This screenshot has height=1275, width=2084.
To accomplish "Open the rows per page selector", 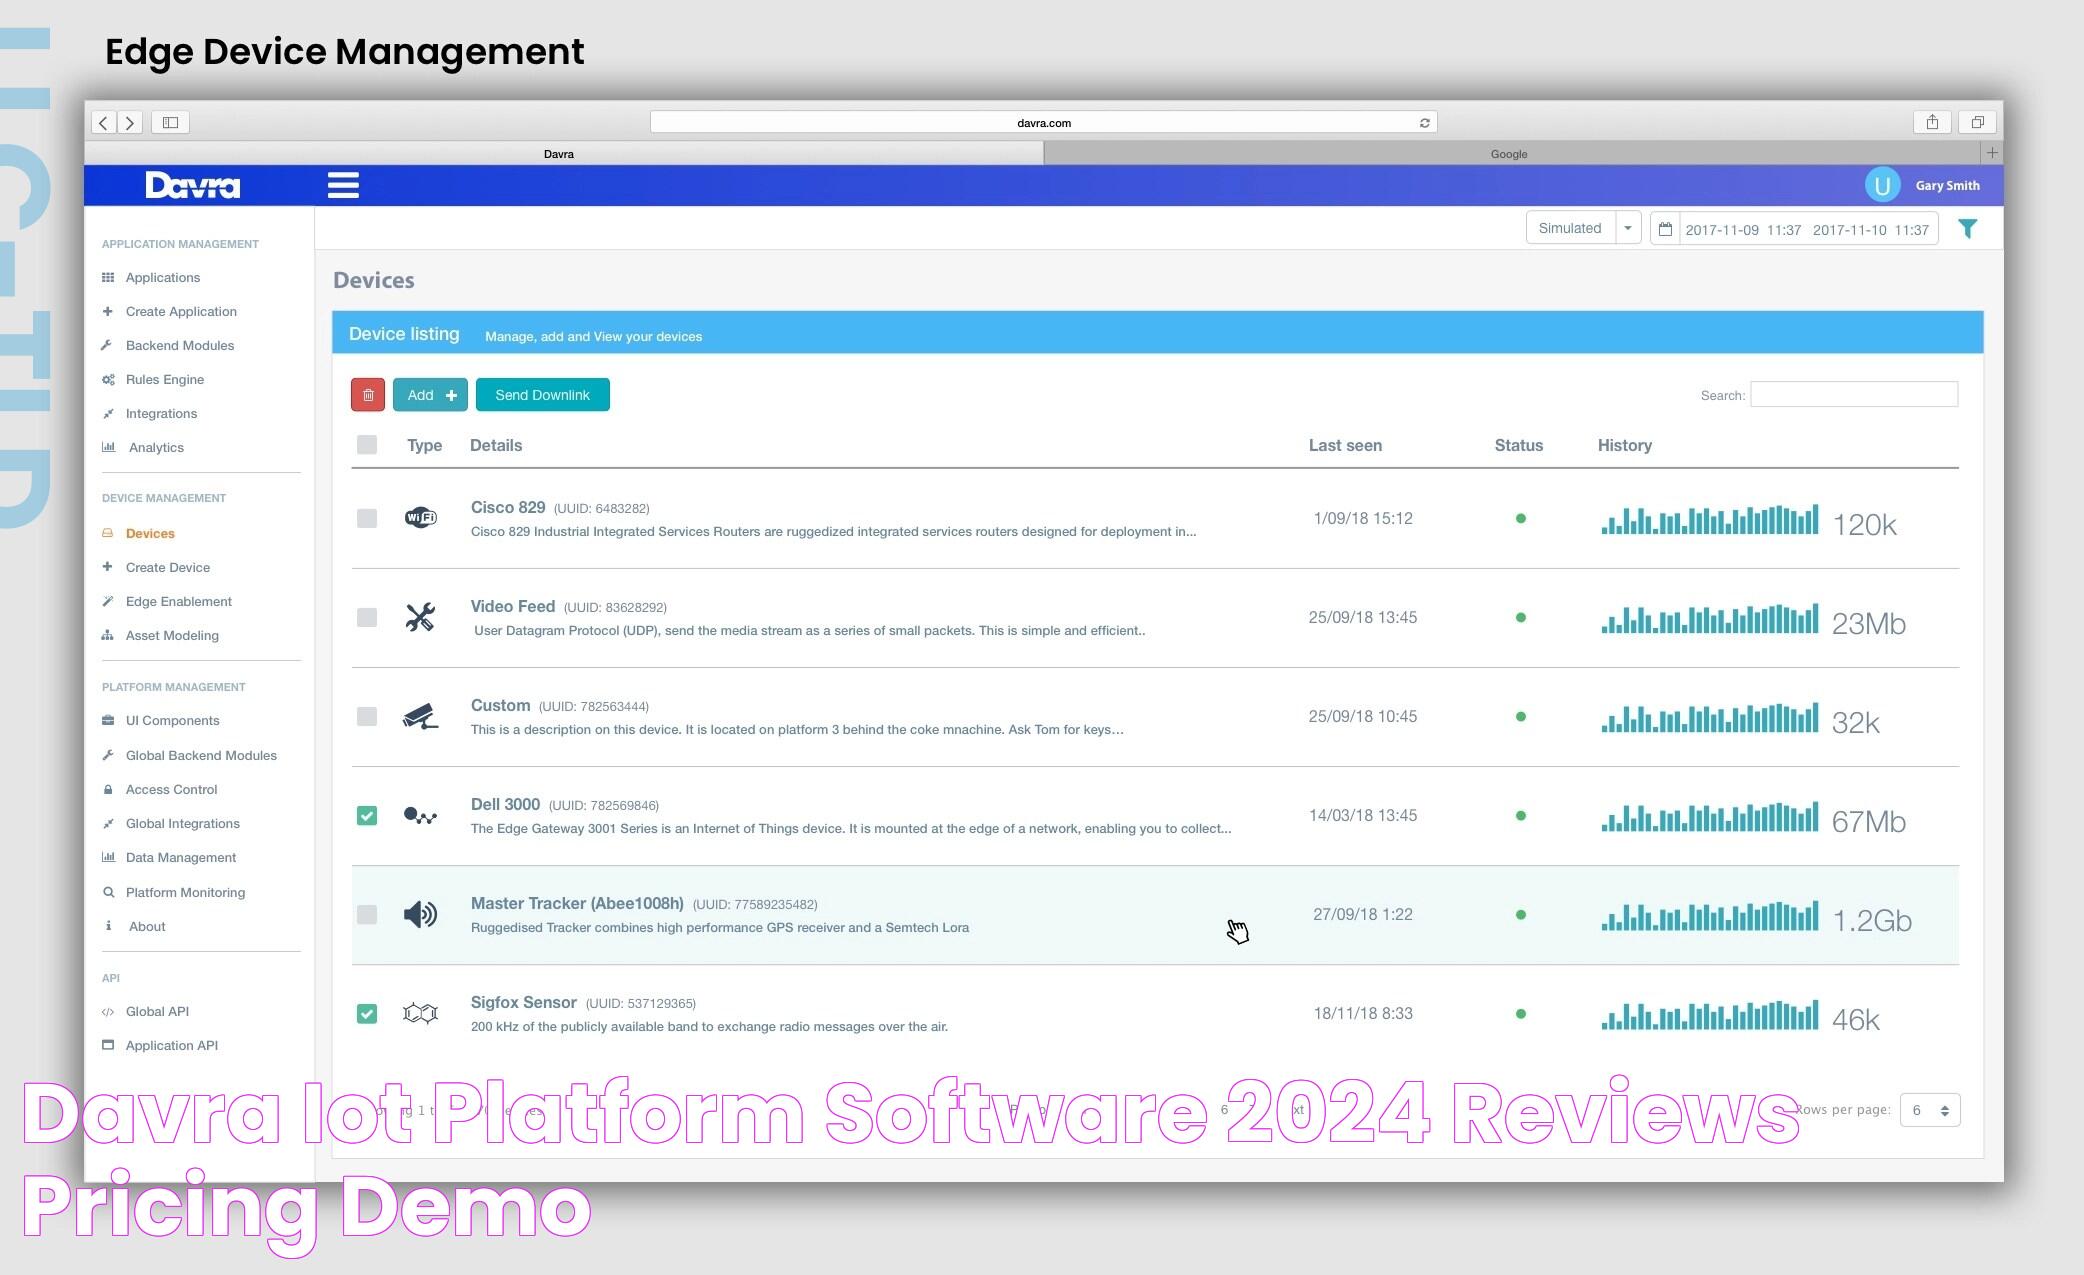I will (1930, 1110).
